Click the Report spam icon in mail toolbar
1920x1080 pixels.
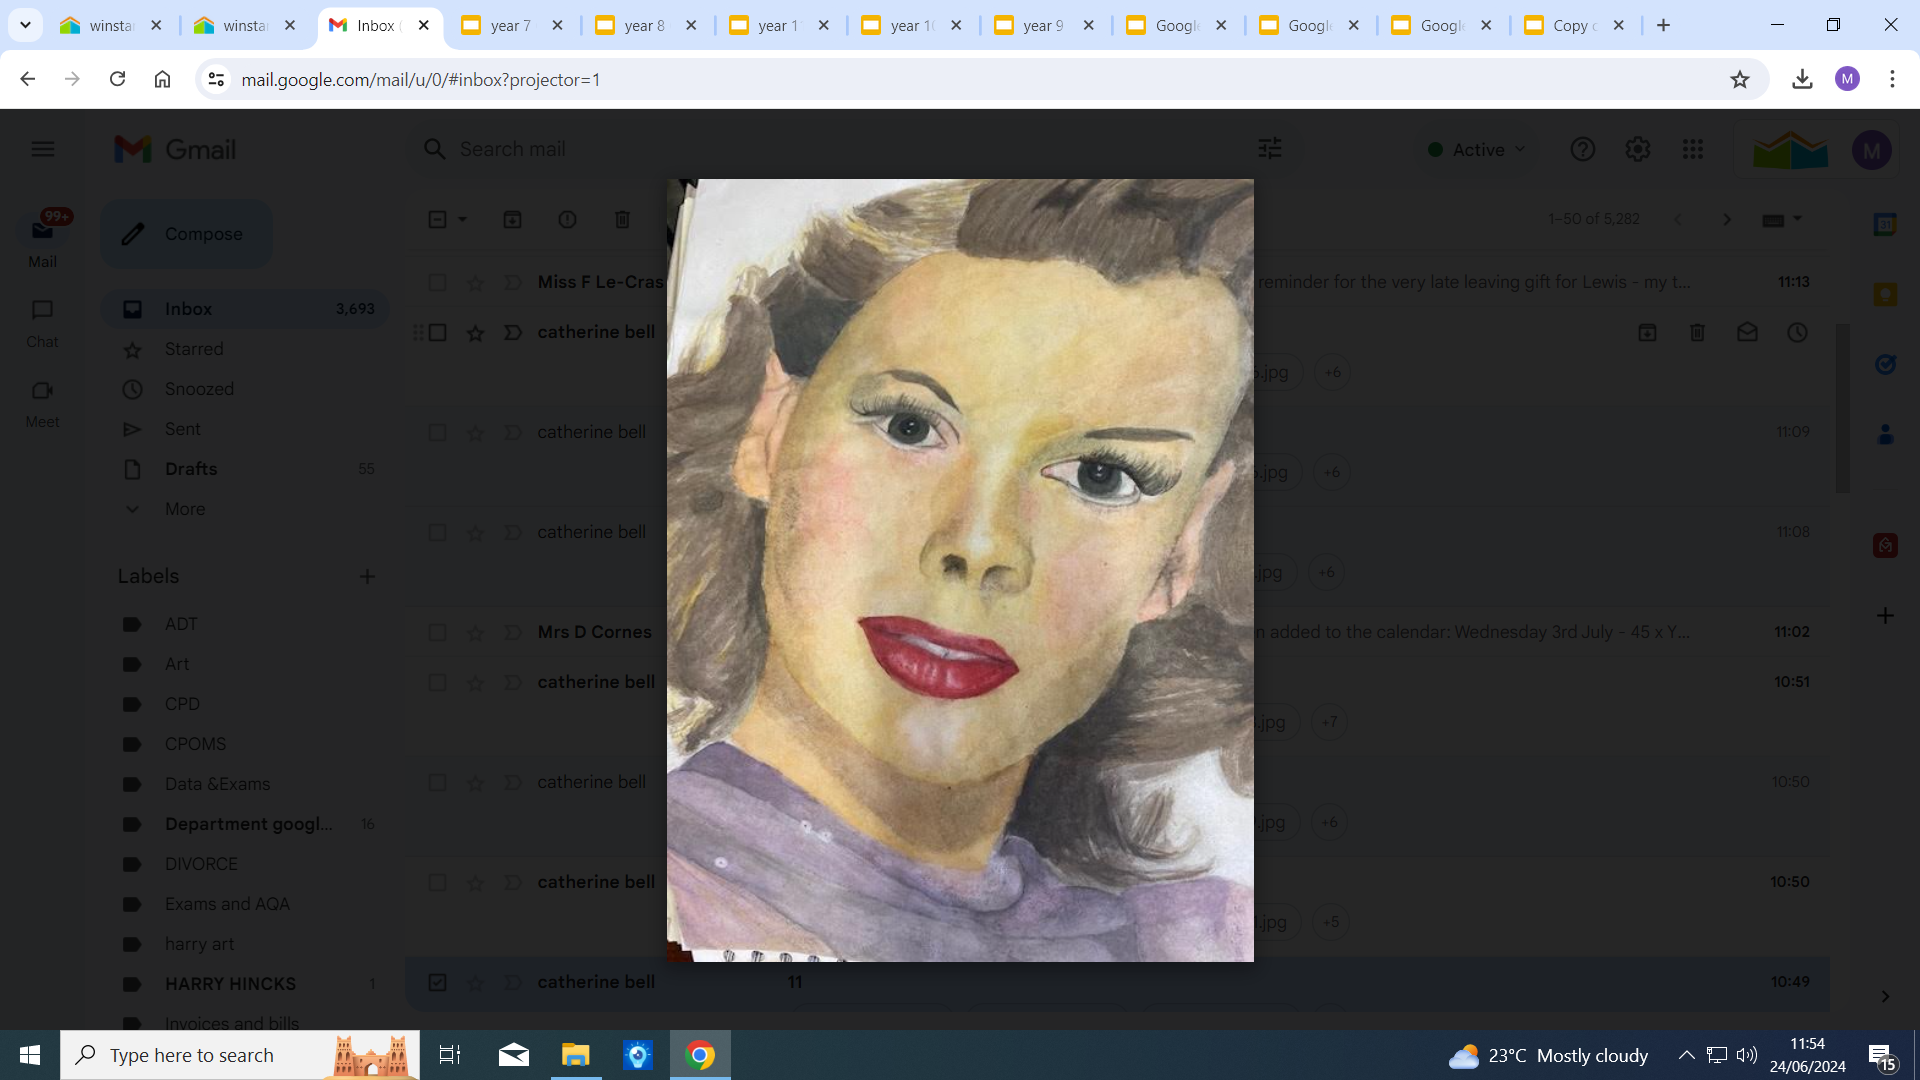point(567,219)
